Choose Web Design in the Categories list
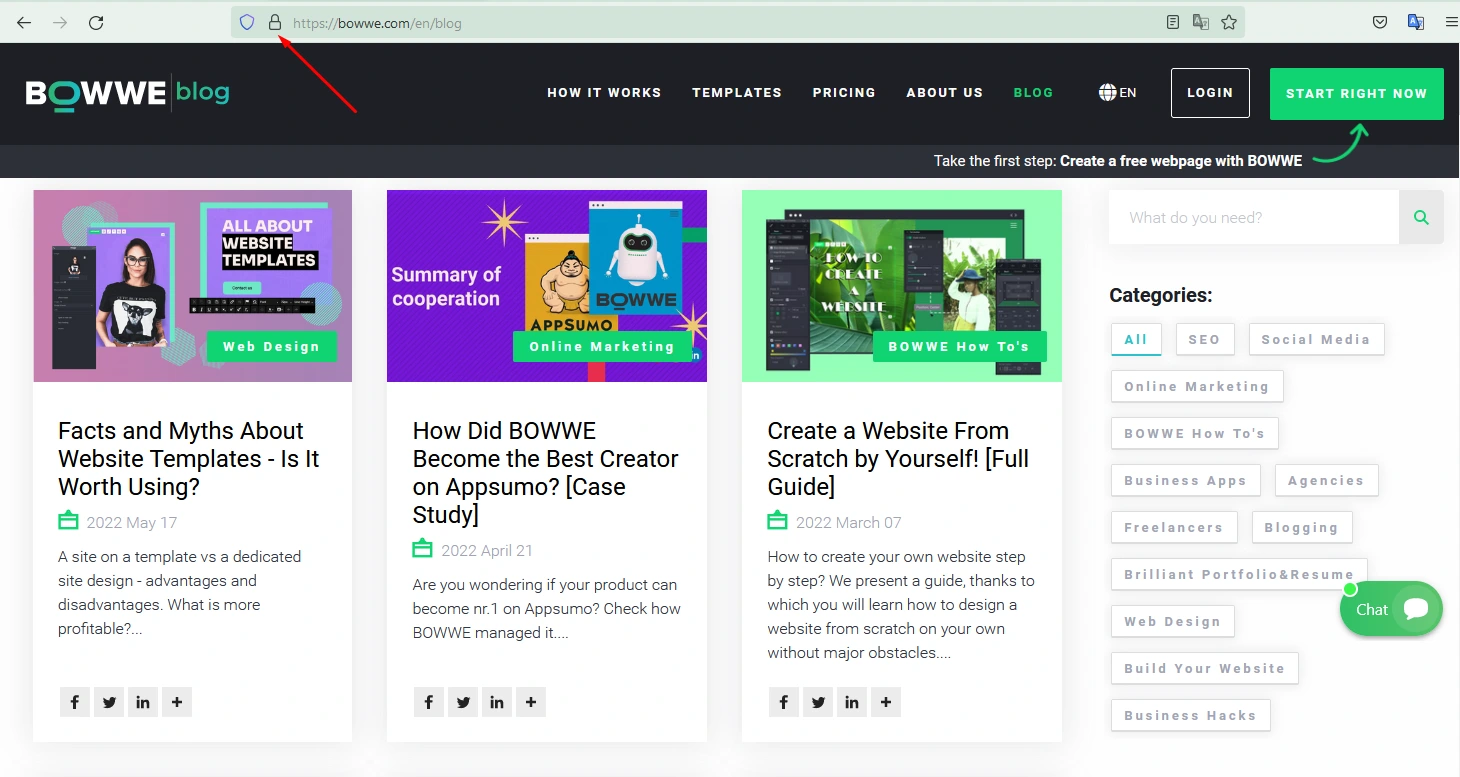The image size is (1460, 777). [x=1173, y=621]
